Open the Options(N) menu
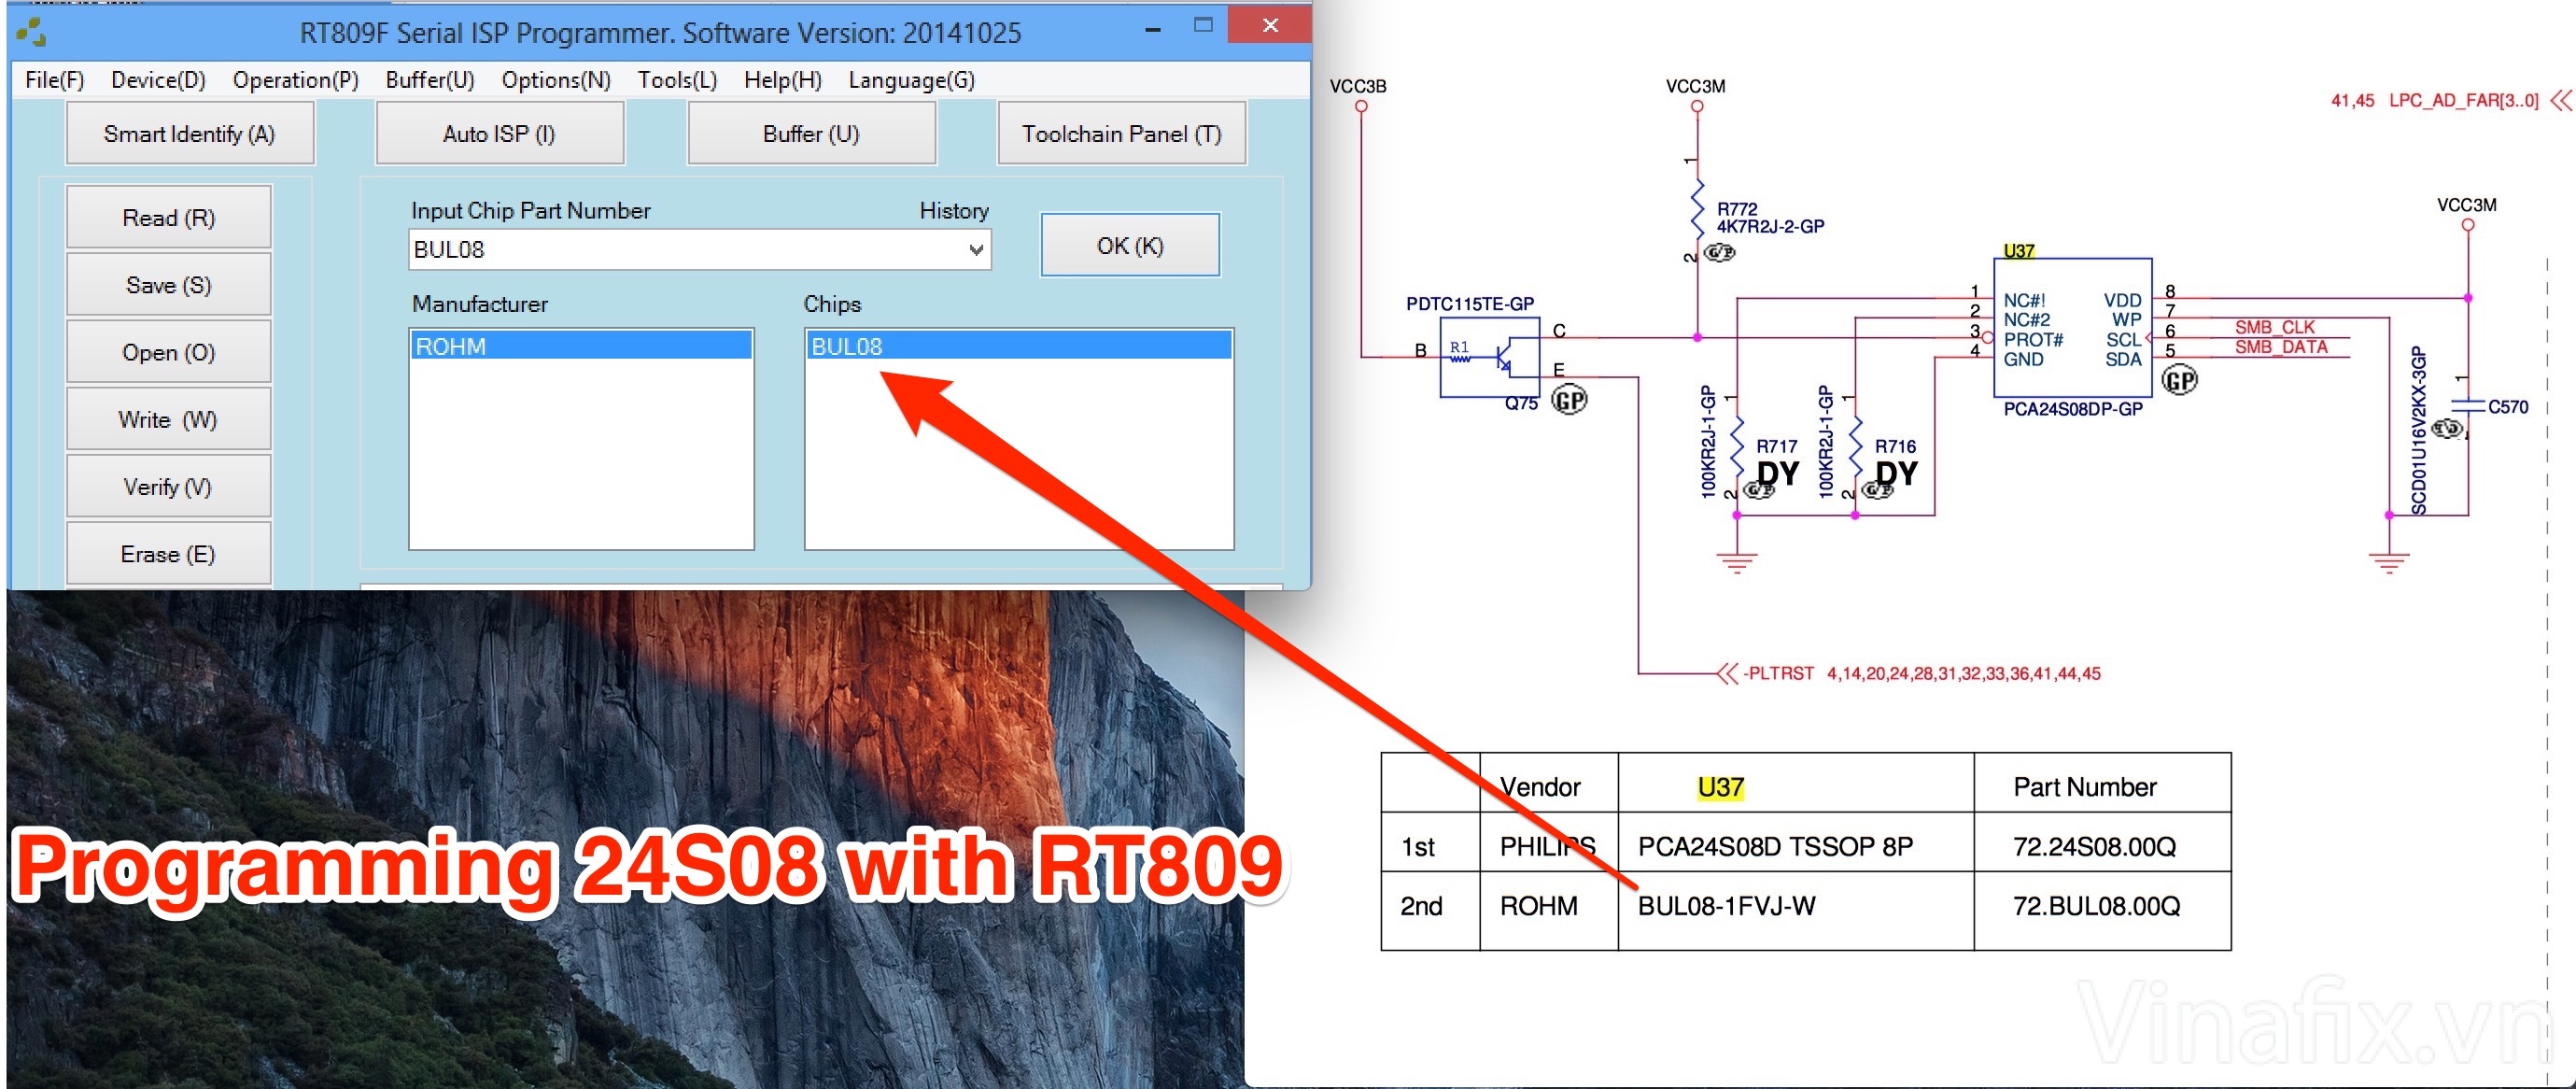This screenshot has height=1089, width=2576. click(556, 80)
